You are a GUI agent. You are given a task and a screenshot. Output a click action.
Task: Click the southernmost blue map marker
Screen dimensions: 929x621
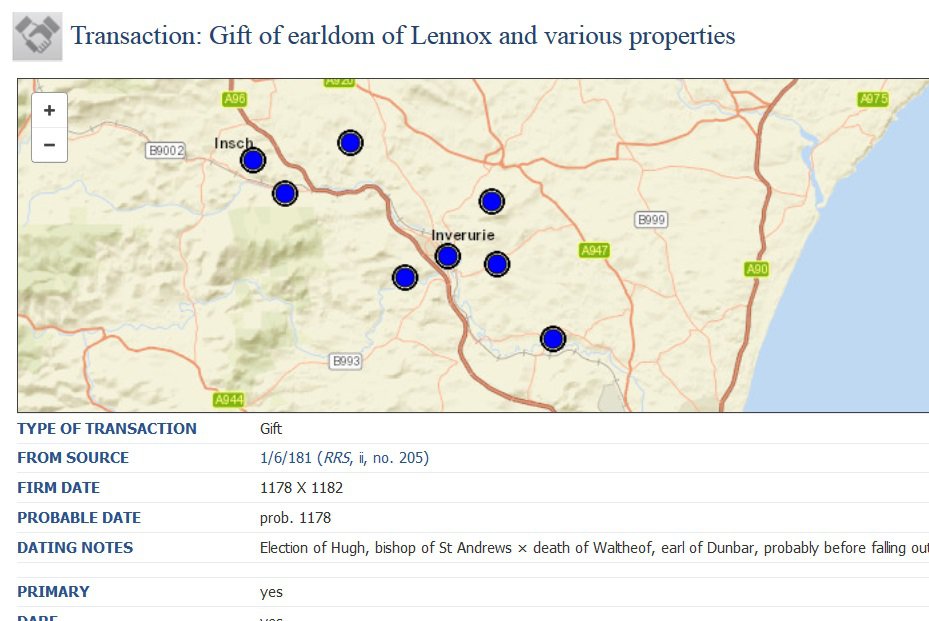(x=553, y=339)
